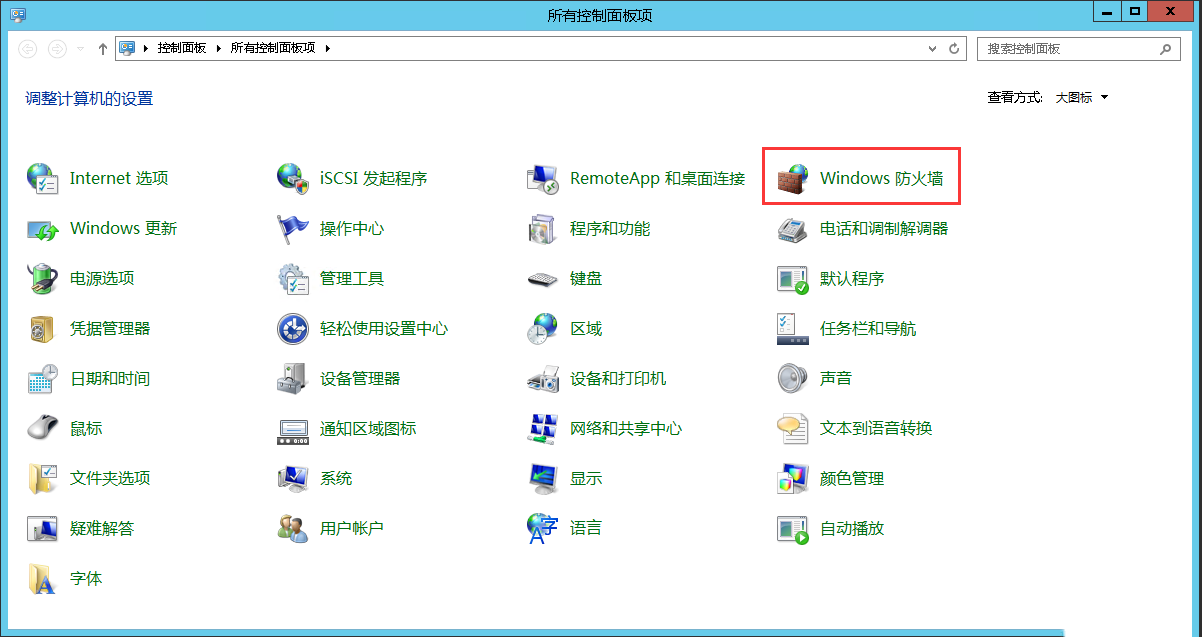Click the 用户帐户 text link
This screenshot has height=637, width=1202.
pyautogui.click(x=352, y=528)
